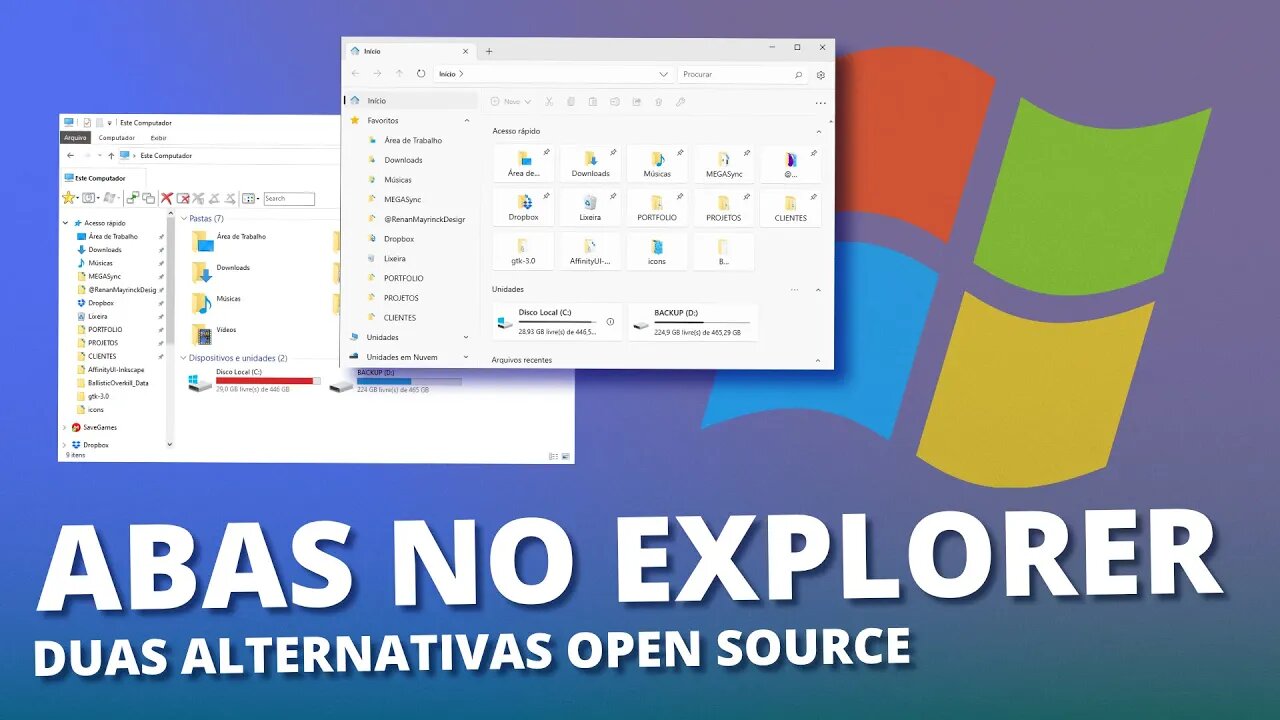Image resolution: width=1280 pixels, height=720 pixels.
Task: Toggle the pin on the Músicas tile
Action: pyautogui.click(x=680, y=153)
